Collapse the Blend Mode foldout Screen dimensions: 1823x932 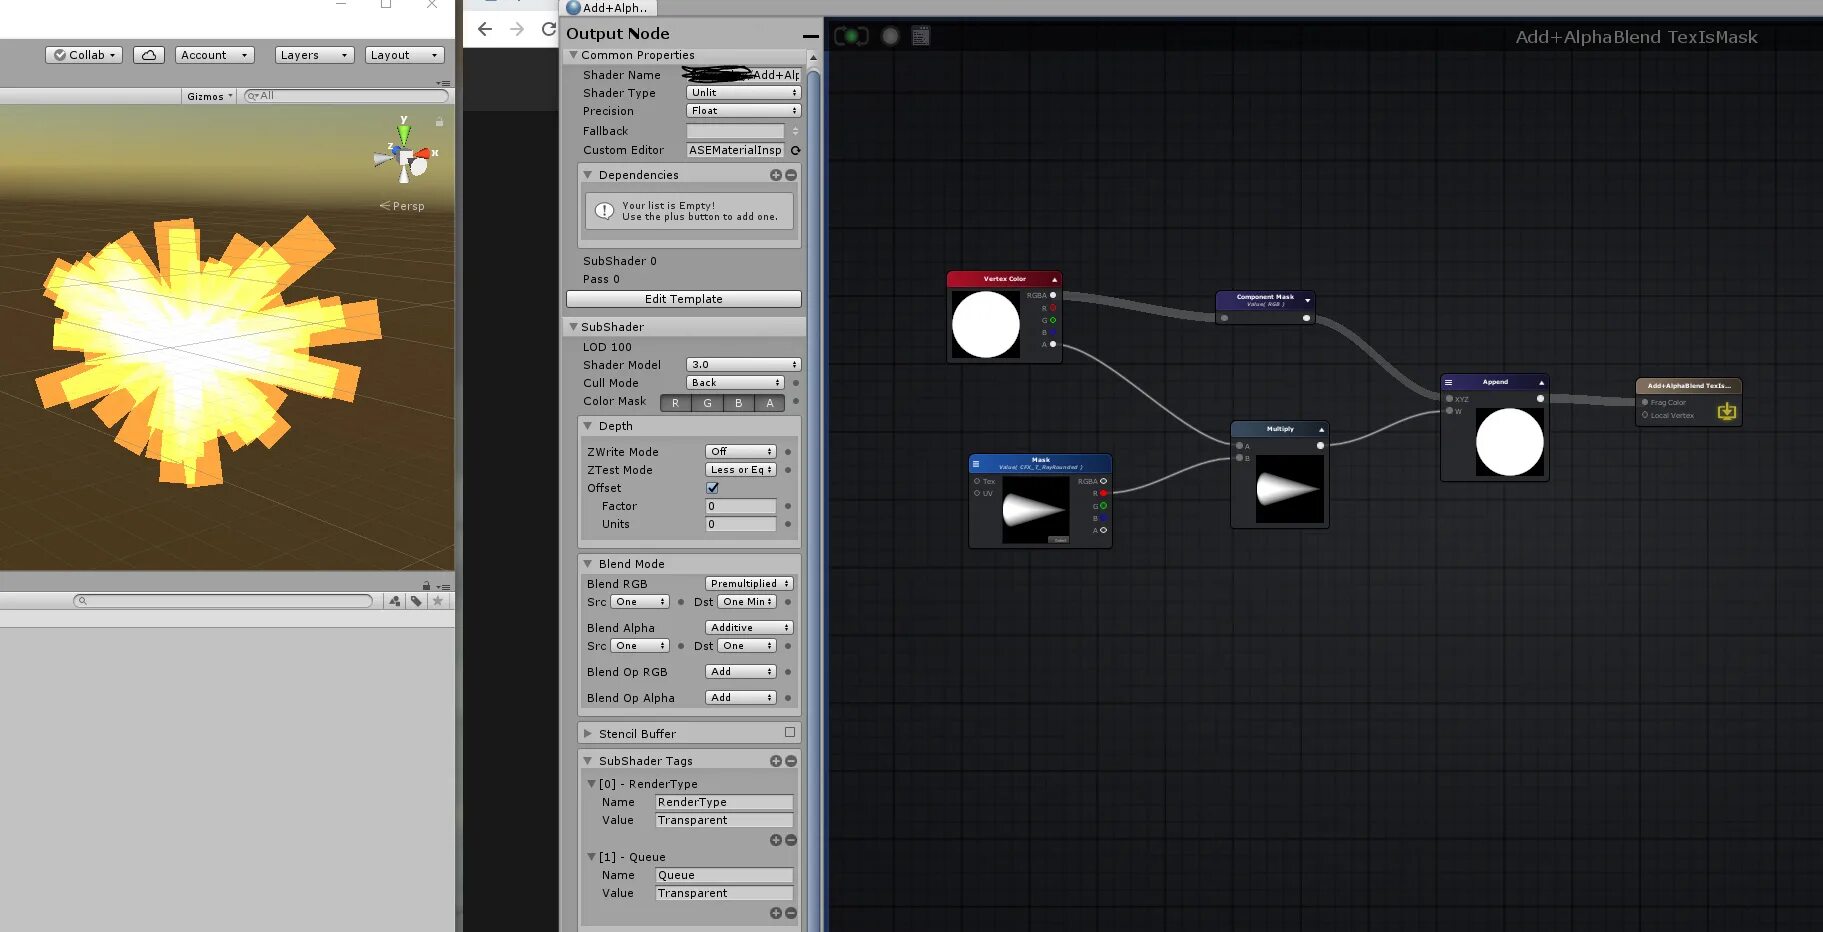tap(588, 564)
